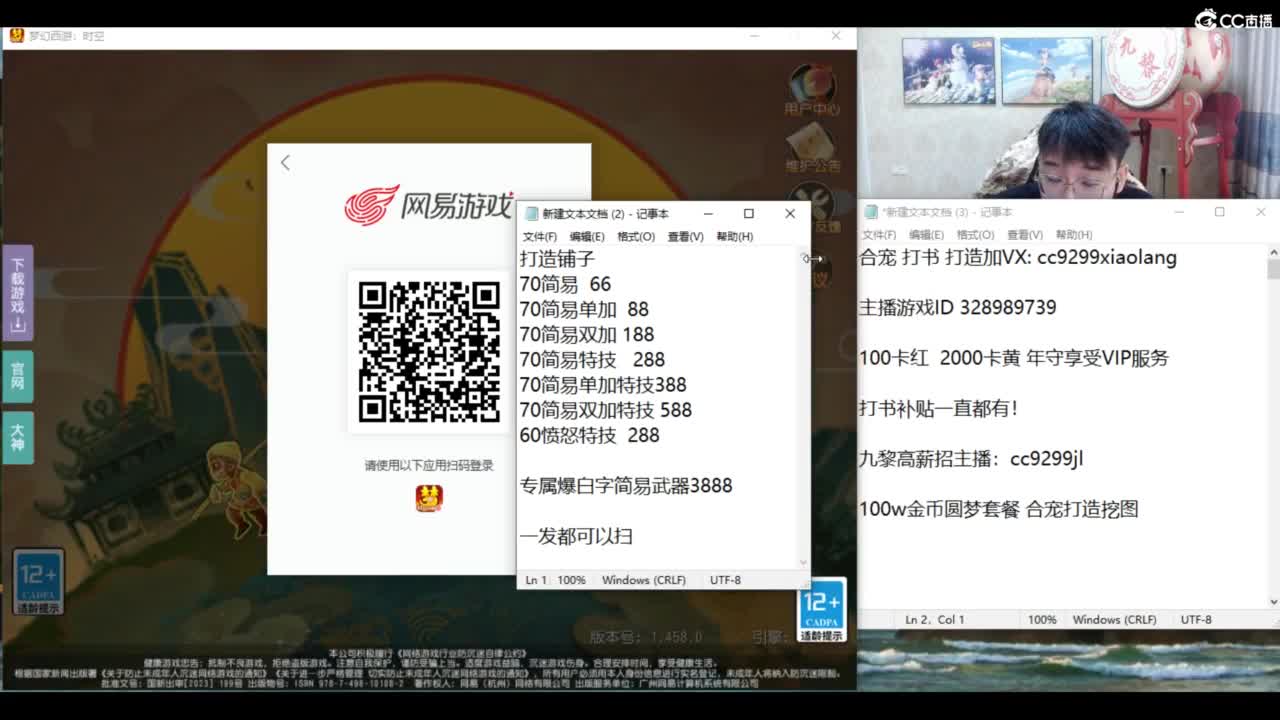
Task: Click the game app icon below QR code
Action: pyautogui.click(x=429, y=497)
